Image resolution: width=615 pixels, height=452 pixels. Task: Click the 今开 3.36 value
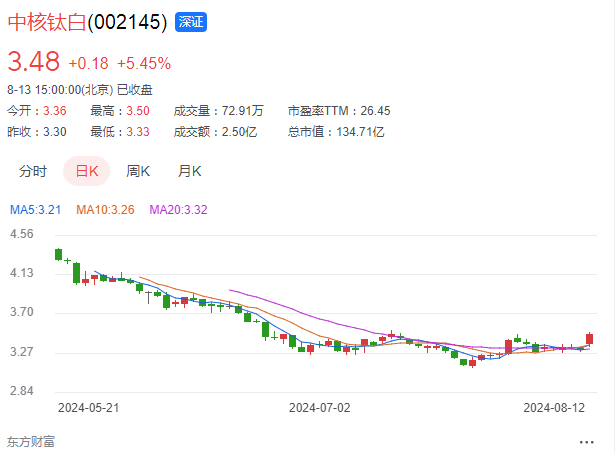(x=55, y=111)
